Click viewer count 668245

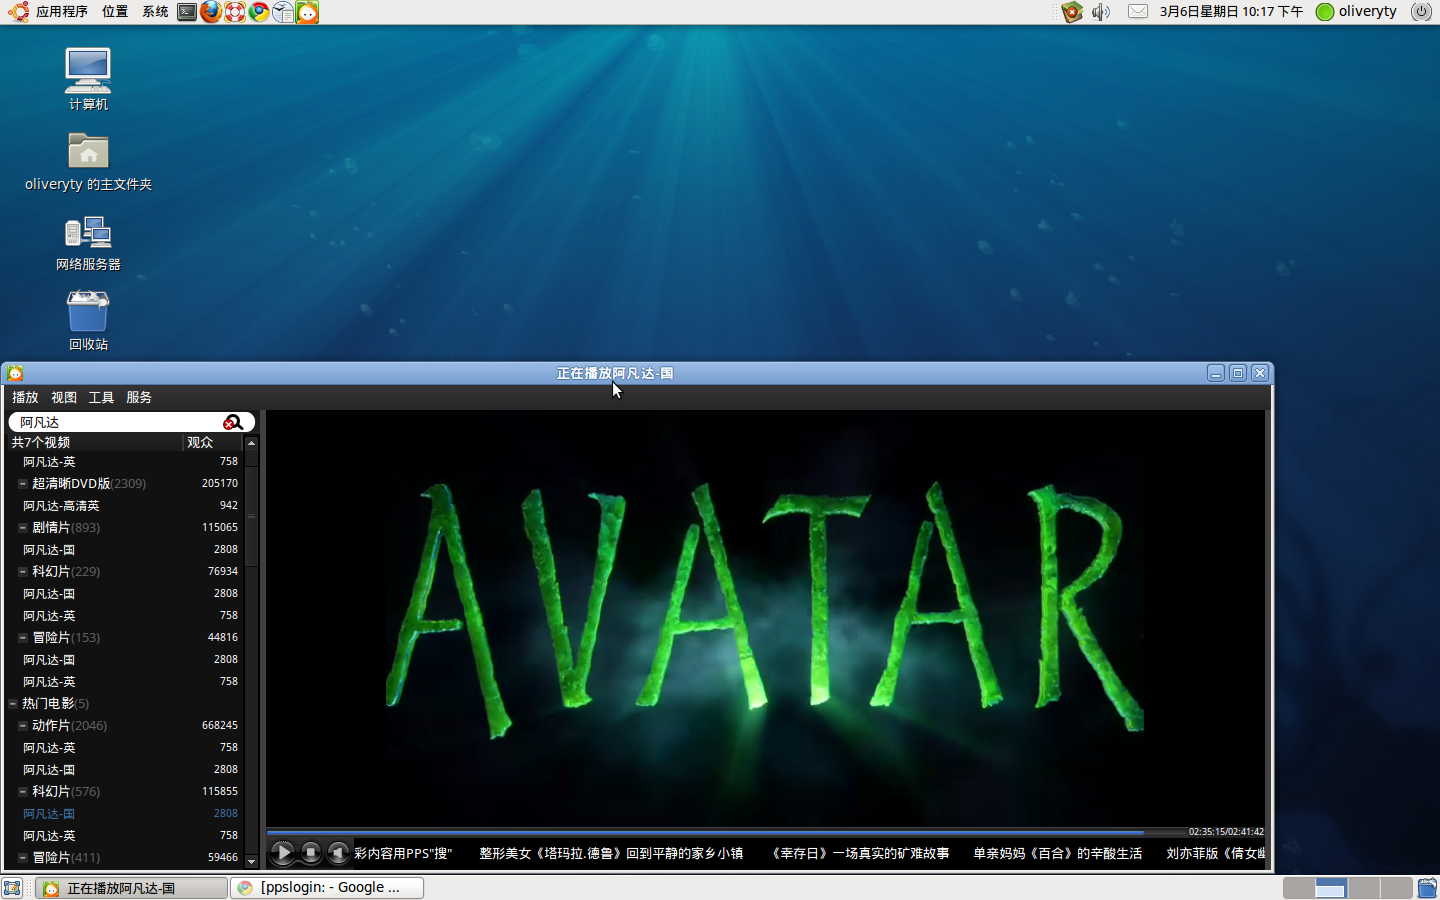220,725
